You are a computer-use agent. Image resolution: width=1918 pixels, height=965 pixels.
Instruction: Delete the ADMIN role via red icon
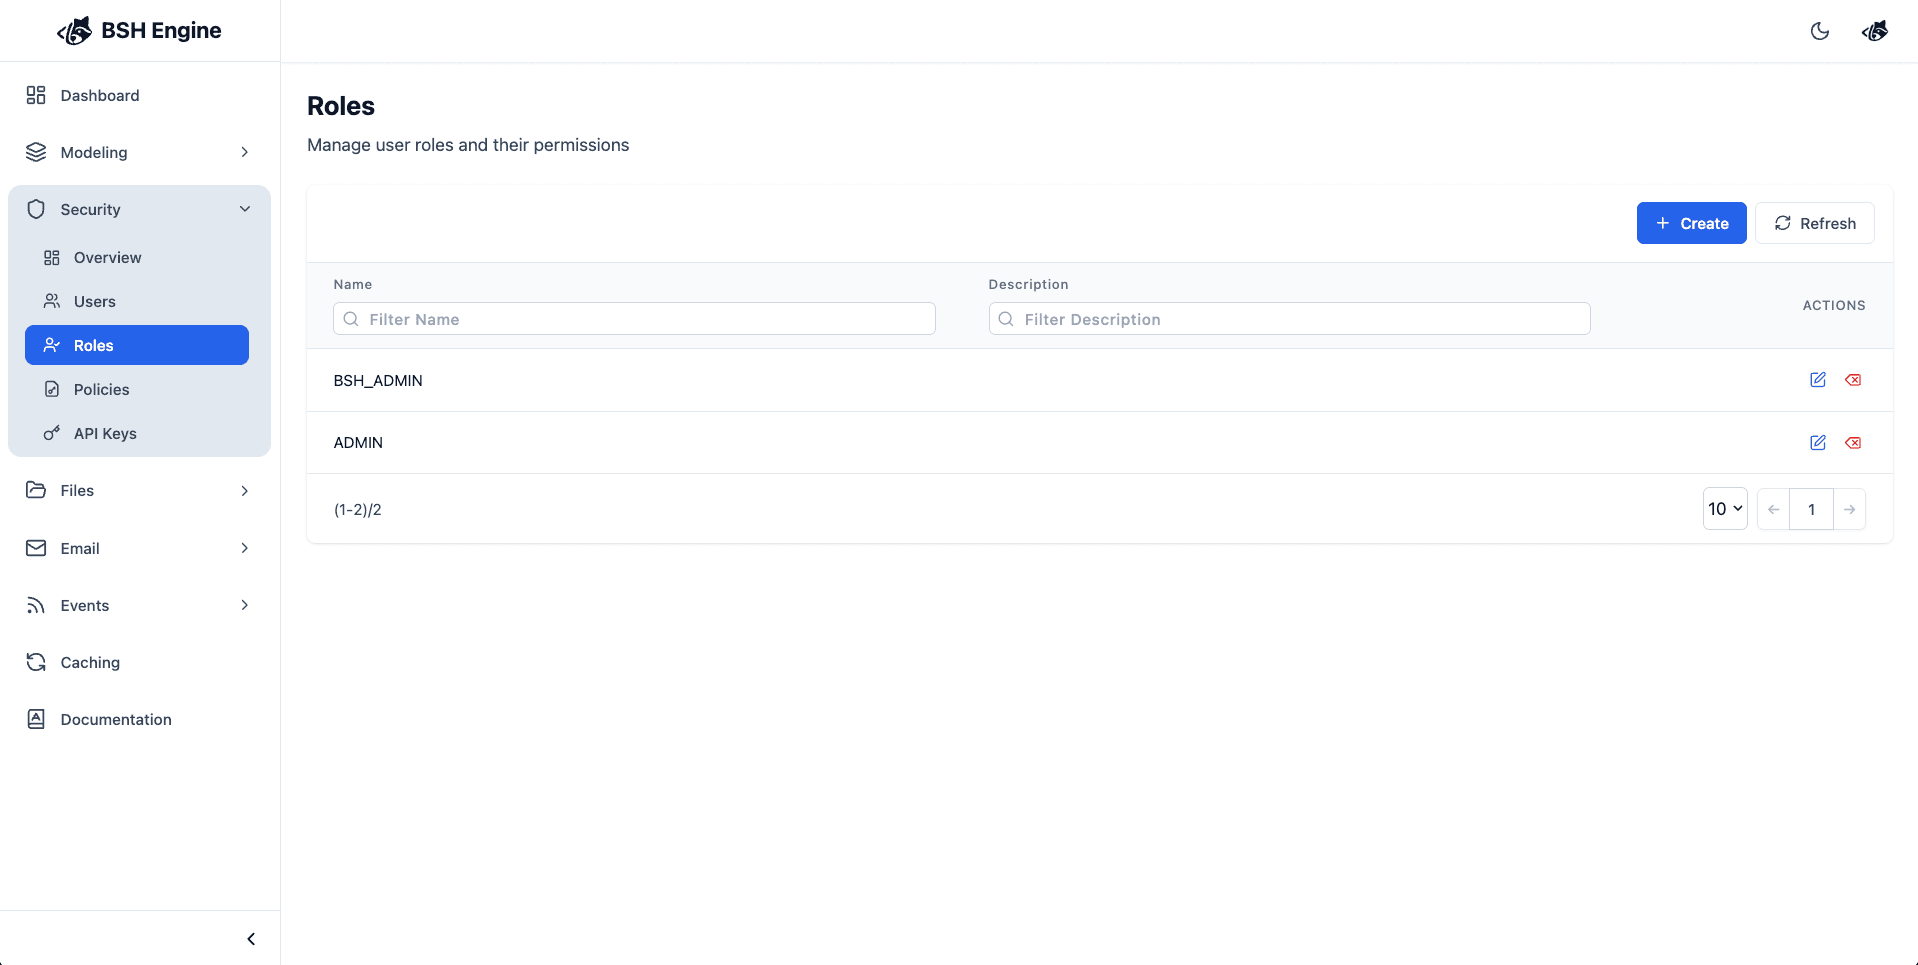[1853, 443]
